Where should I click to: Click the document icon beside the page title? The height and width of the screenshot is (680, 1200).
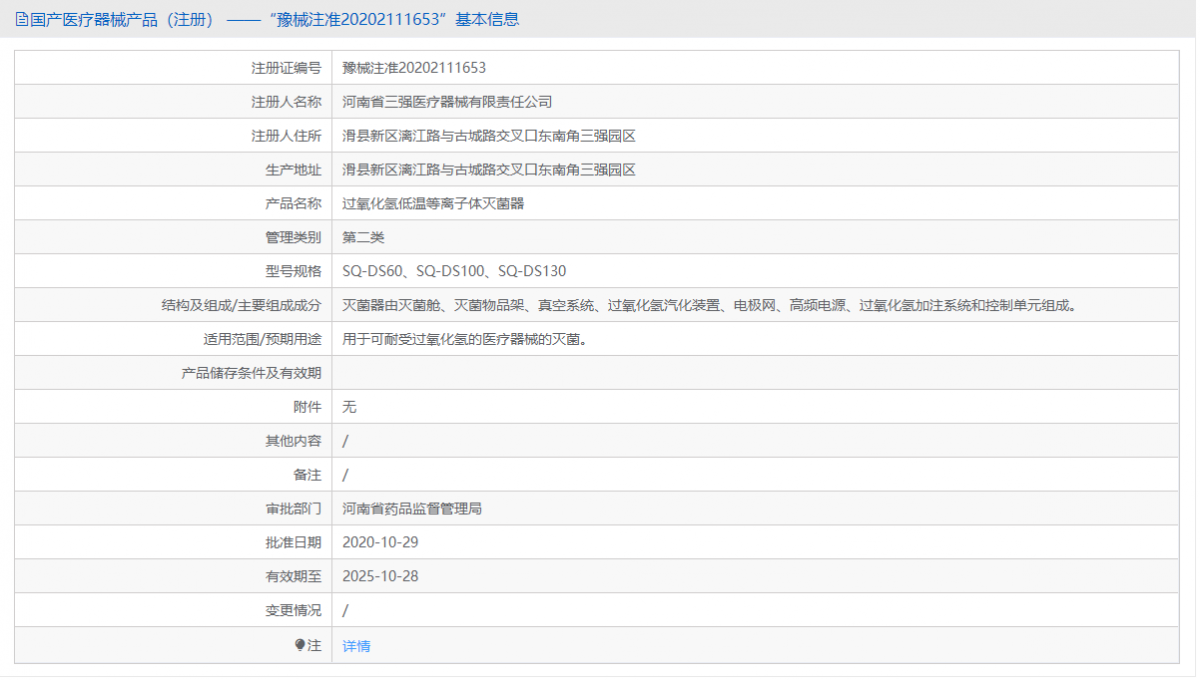point(22,19)
